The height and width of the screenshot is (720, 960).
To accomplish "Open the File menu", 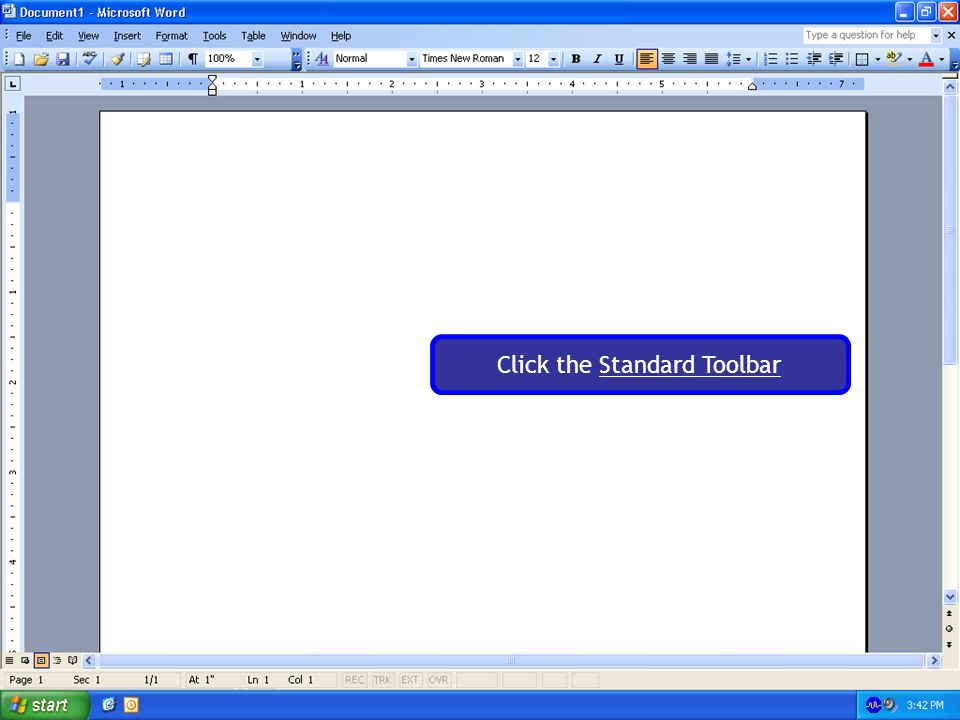I will (23, 36).
